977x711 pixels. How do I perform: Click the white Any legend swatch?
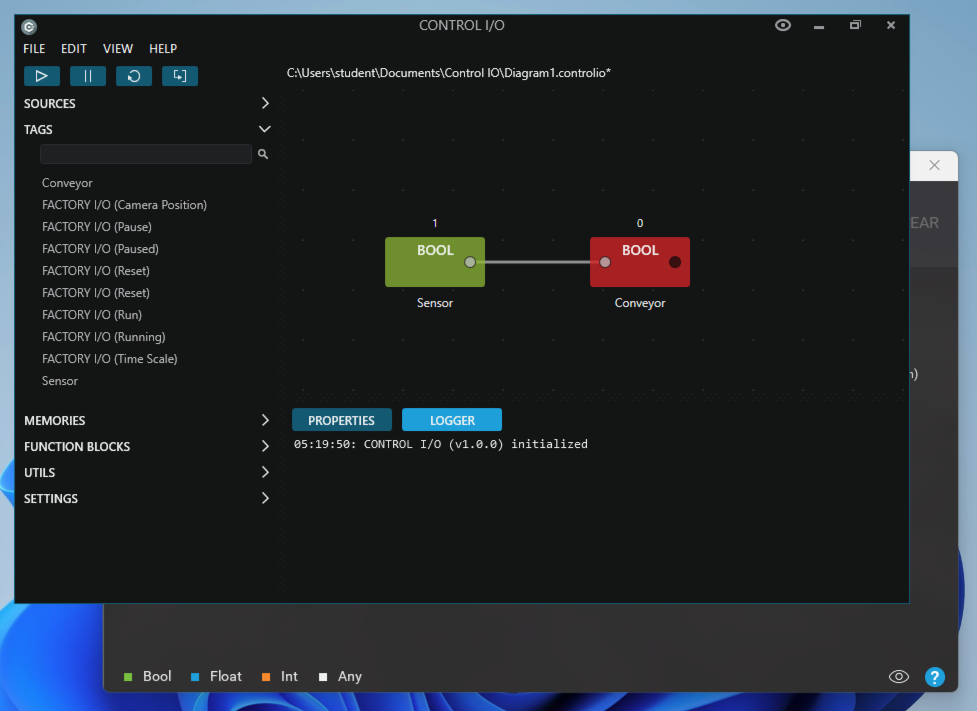[323, 677]
